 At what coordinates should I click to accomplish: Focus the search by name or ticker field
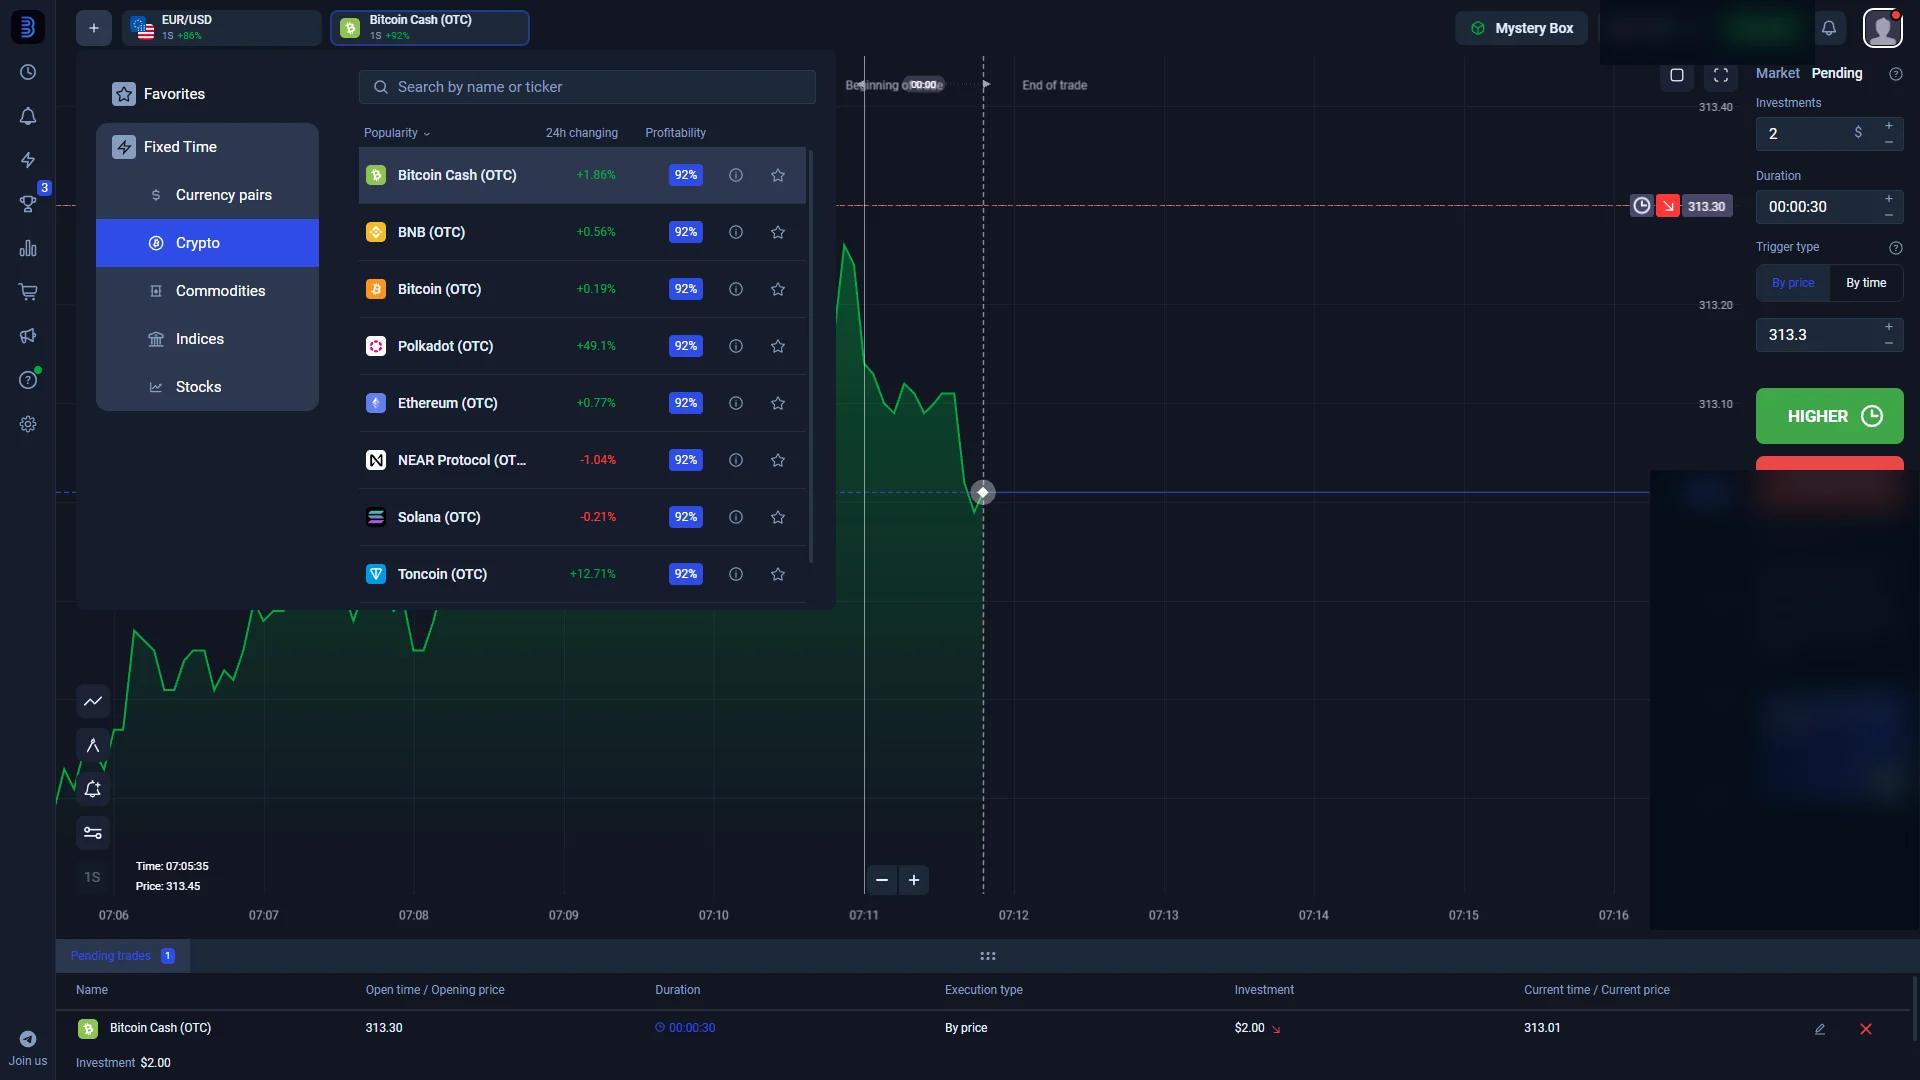click(x=587, y=87)
